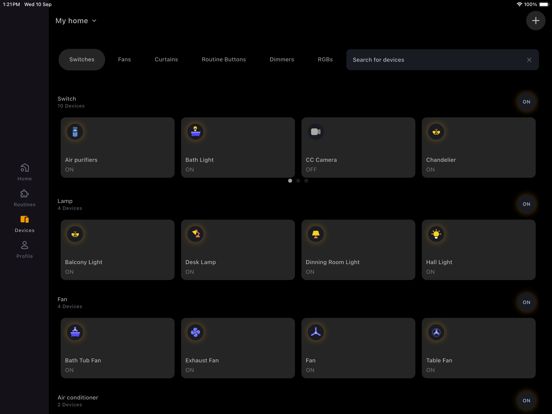
Task: Toggle the Air conditioner group ON button
Action: pos(526,401)
